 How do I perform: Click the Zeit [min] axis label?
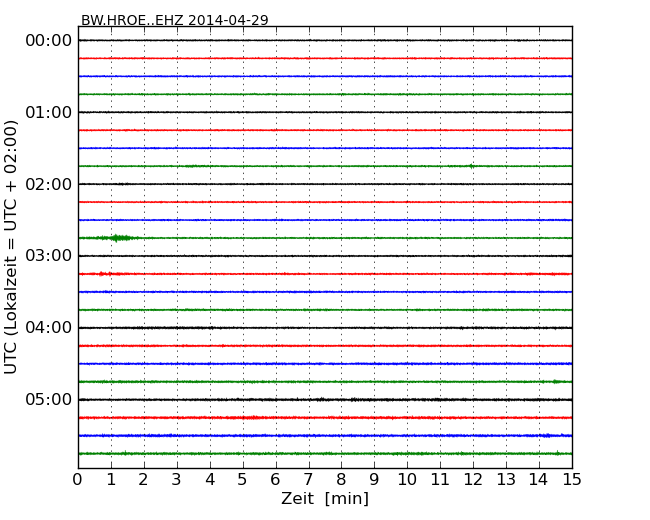(325, 498)
